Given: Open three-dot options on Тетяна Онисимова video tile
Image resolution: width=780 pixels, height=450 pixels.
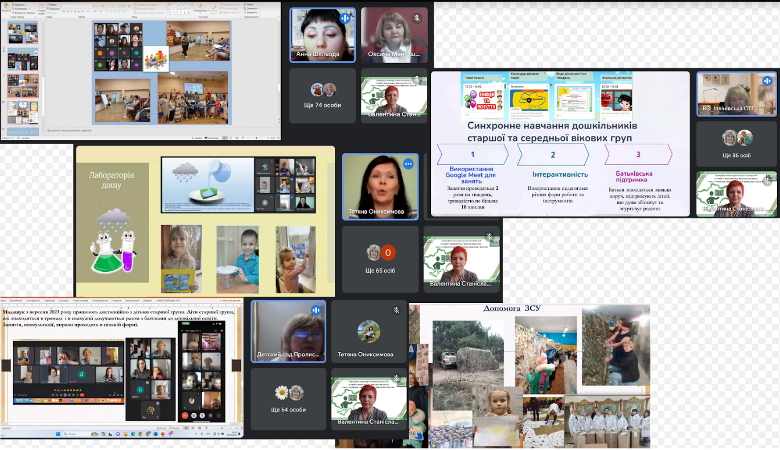Looking at the screenshot, I should [x=408, y=164].
